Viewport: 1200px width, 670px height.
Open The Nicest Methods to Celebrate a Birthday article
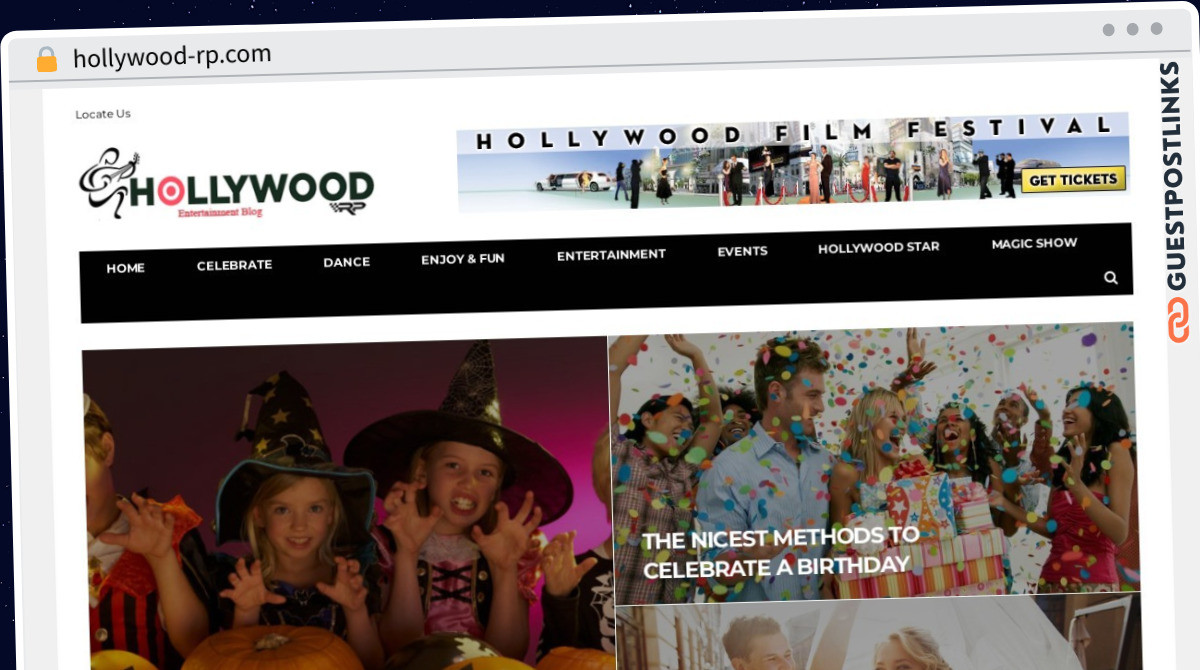[x=780, y=552]
